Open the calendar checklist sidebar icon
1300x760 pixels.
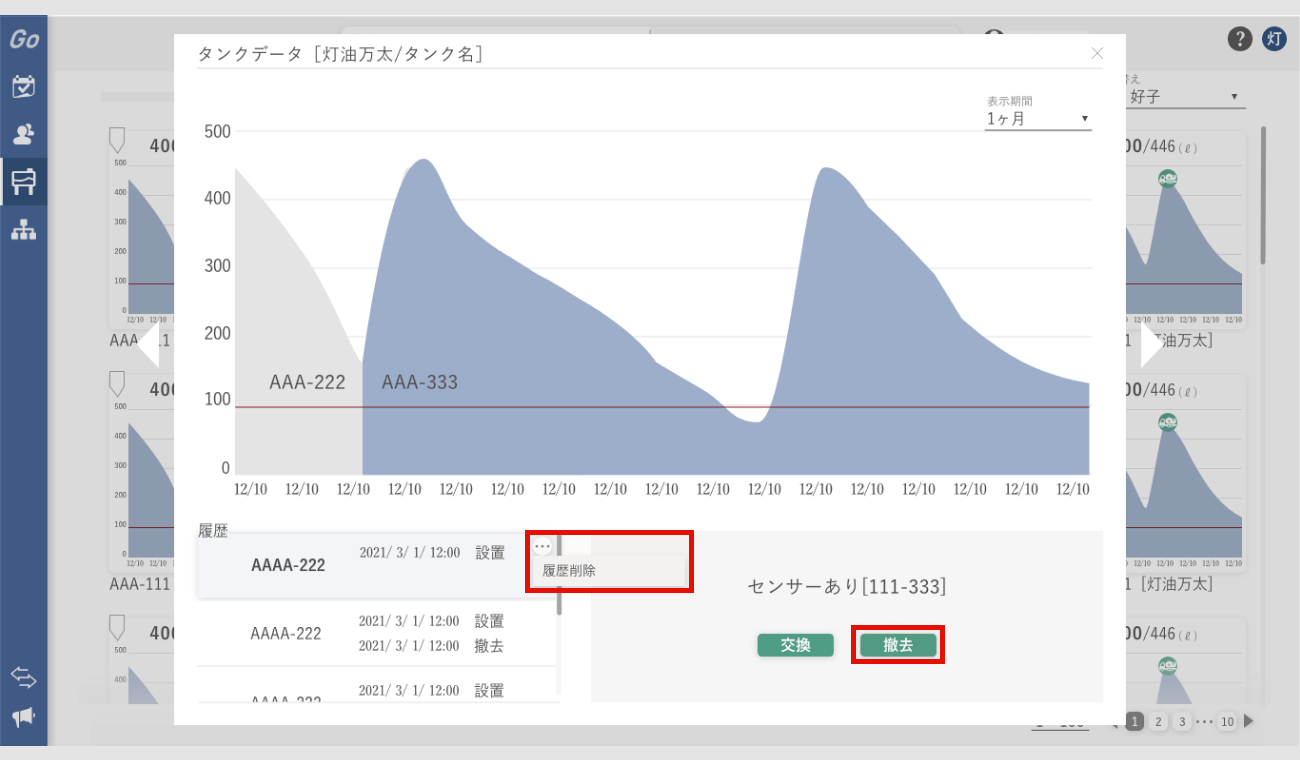[x=24, y=86]
